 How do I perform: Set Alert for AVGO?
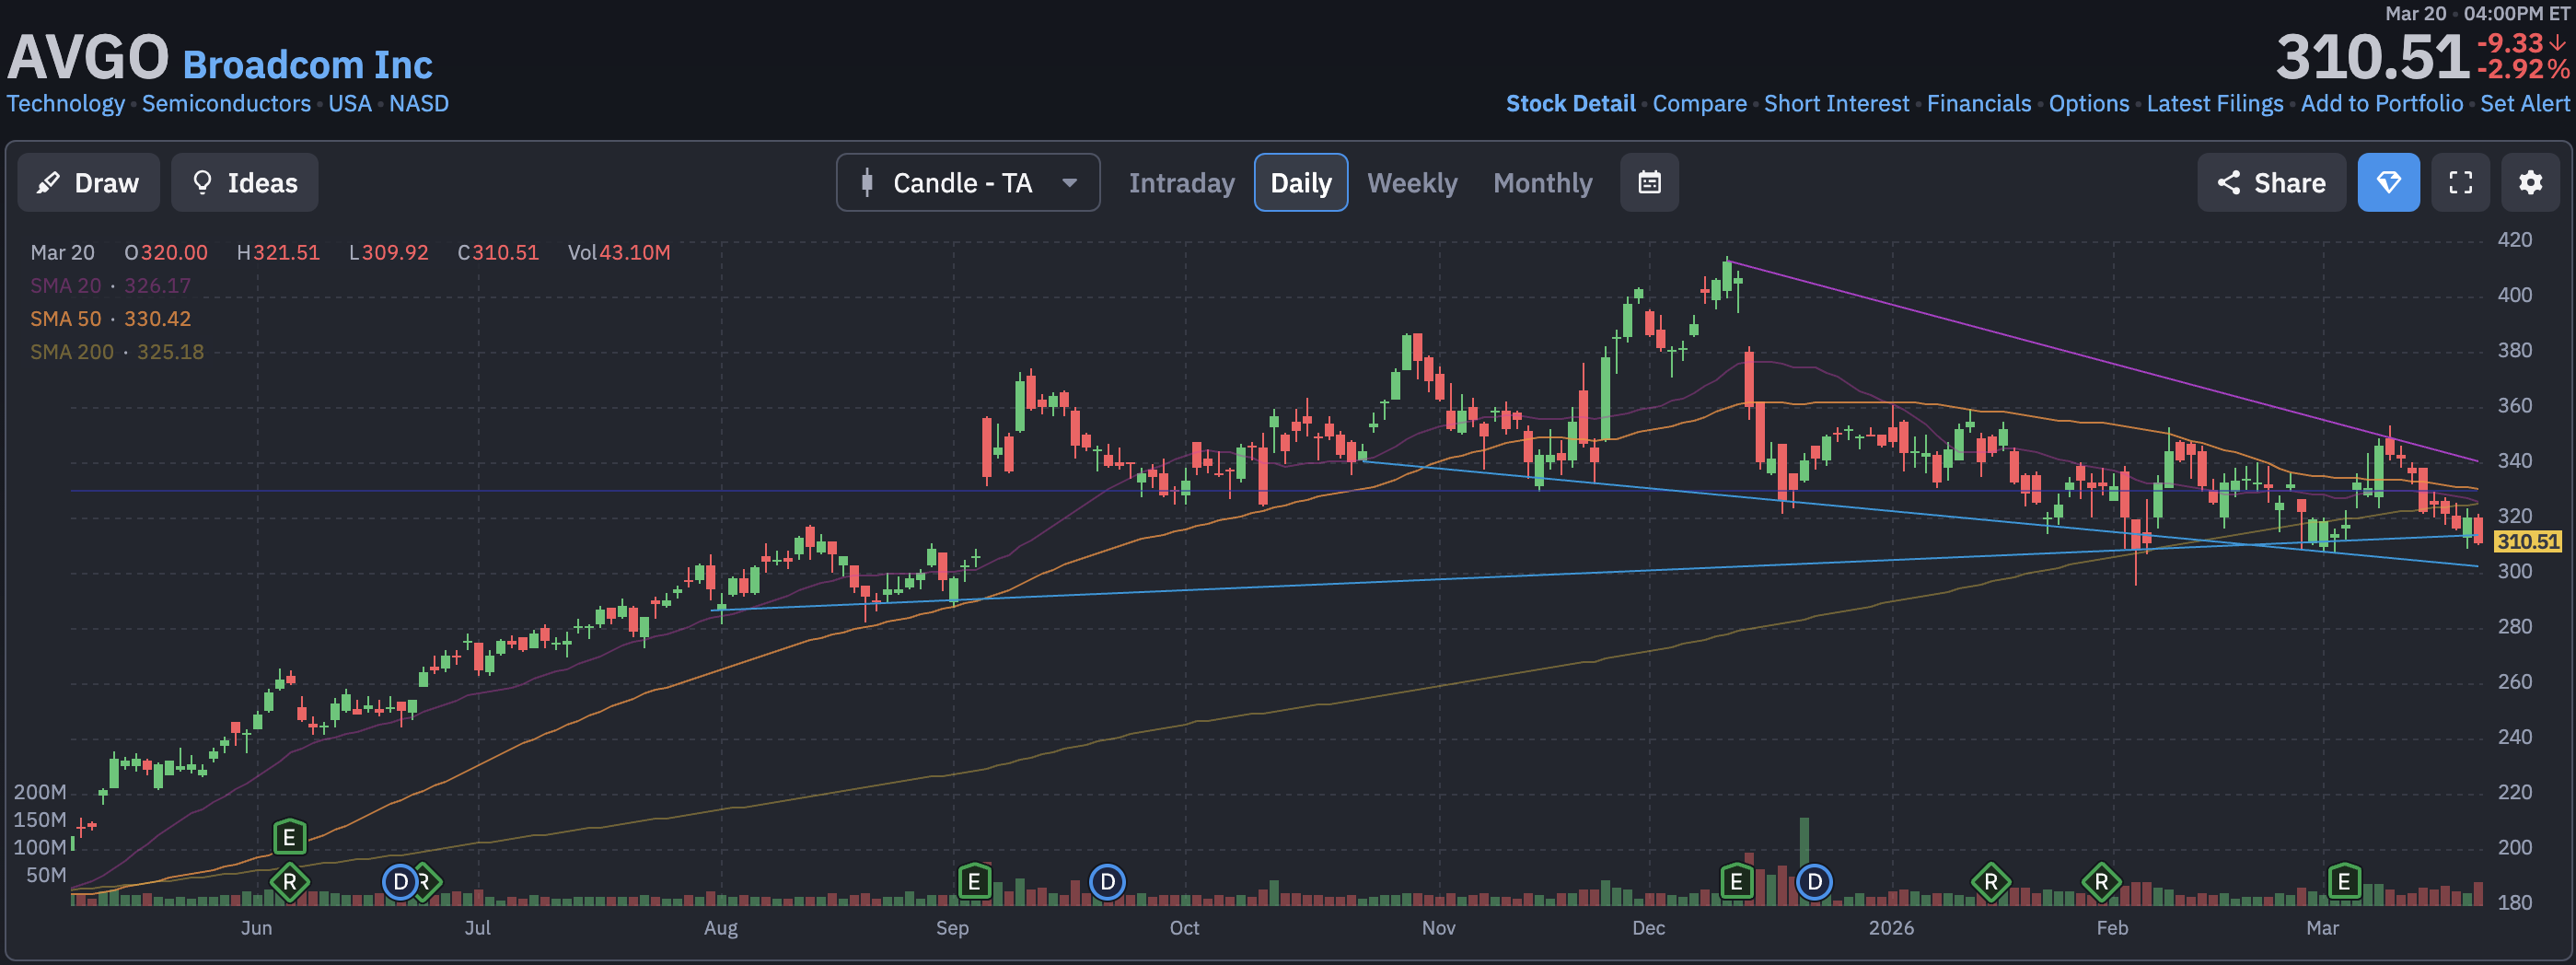(x=2524, y=103)
